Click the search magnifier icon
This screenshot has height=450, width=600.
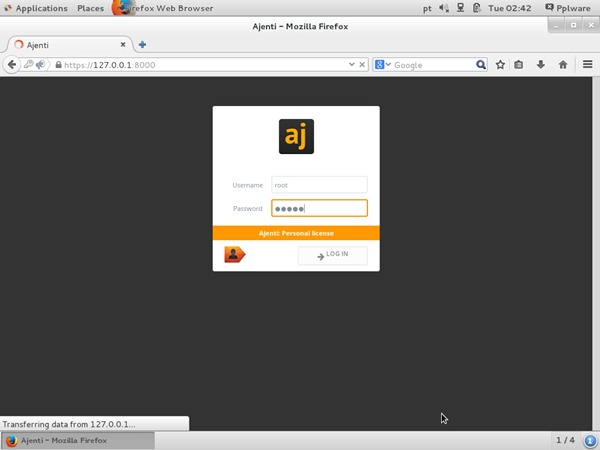tap(481, 65)
